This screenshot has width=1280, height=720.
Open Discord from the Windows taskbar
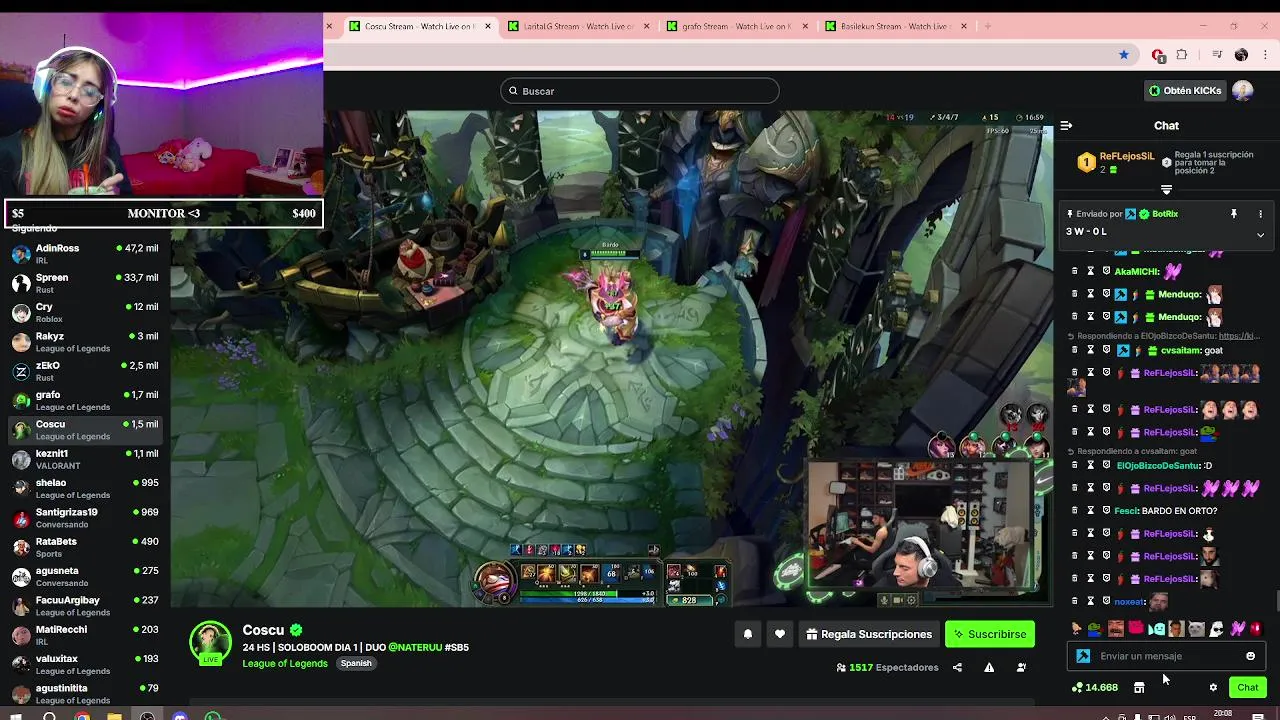click(x=179, y=716)
